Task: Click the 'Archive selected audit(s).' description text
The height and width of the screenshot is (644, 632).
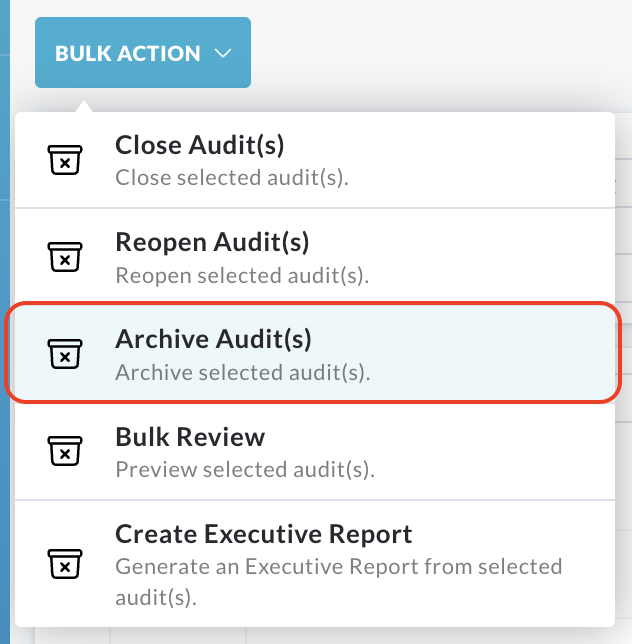Action: (x=243, y=373)
